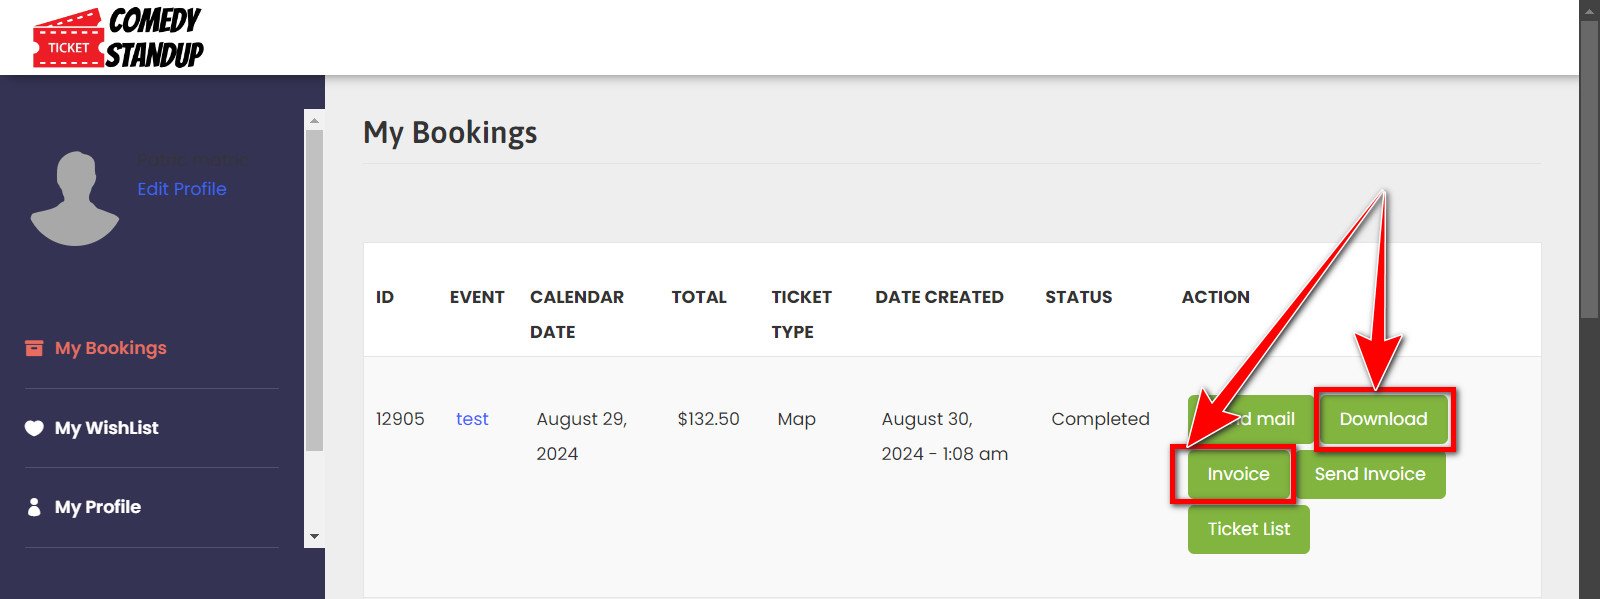Click the sidebar scrollbar thumb
This screenshot has height=599, width=1600.
[x=314, y=290]
